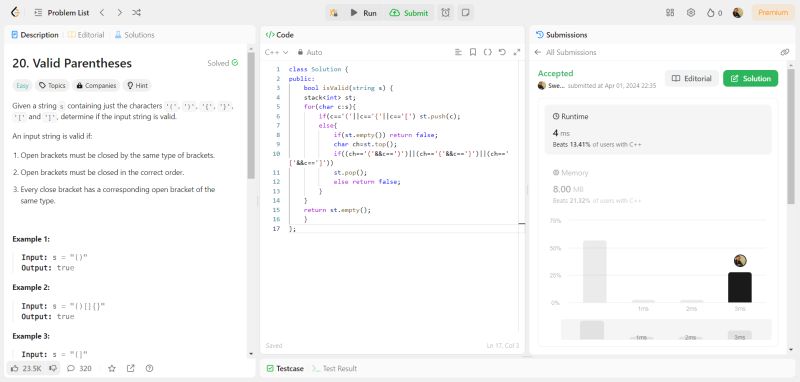Open the user profile avatar
800x382 pixels.
pos(738,13)
